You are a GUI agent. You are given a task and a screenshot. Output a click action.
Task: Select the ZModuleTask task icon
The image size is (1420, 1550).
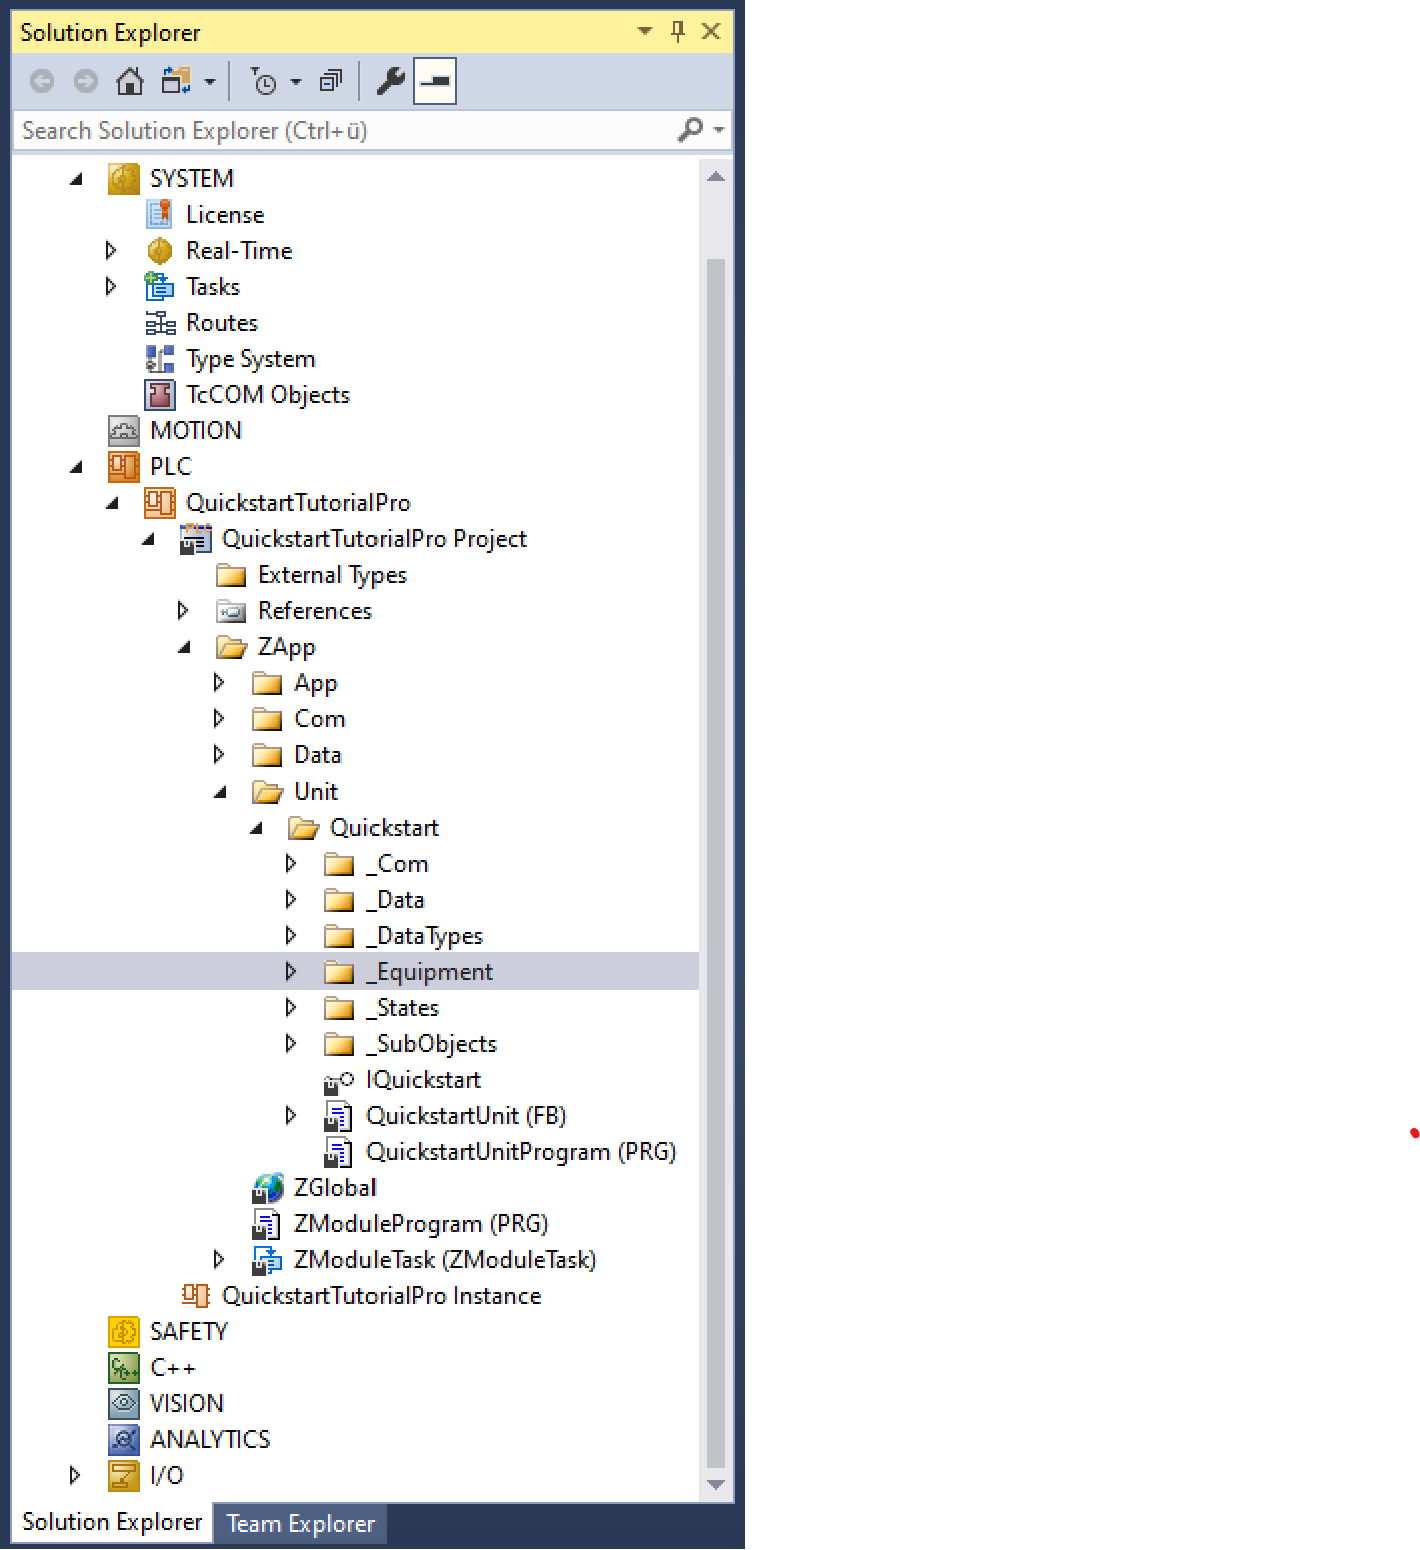(267, 1260)
